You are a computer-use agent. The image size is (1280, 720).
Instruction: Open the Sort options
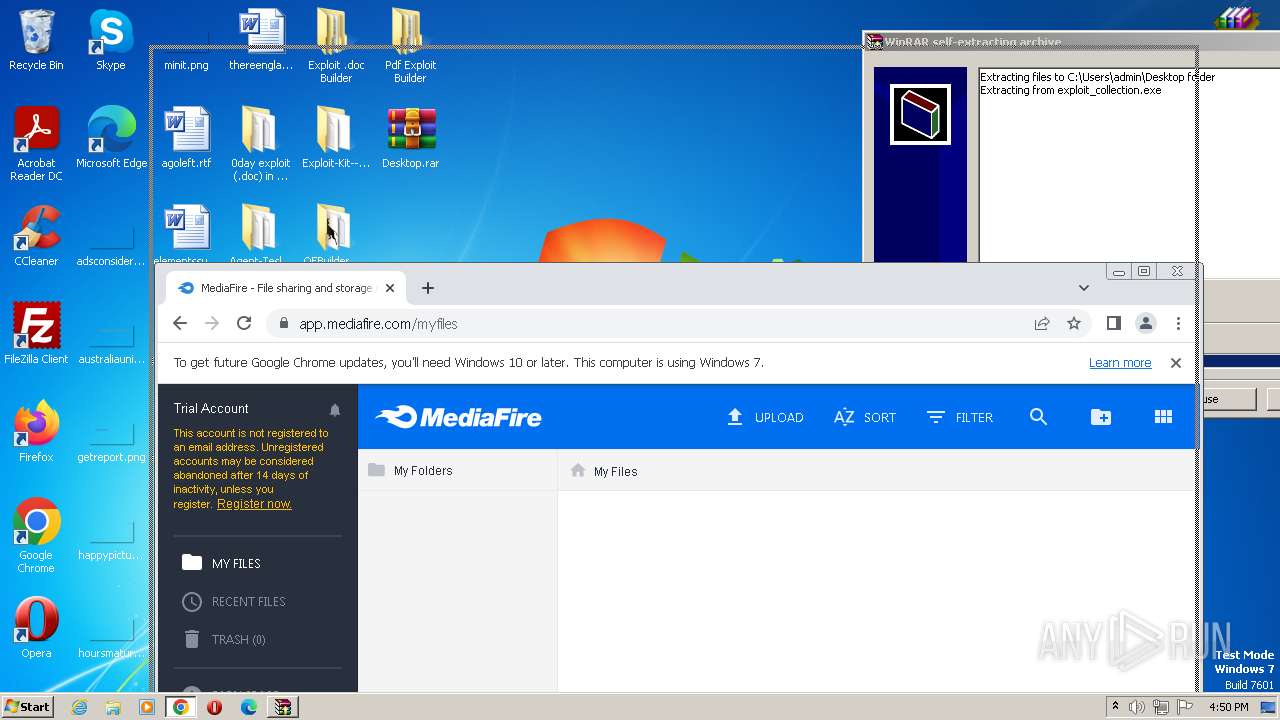point(865,417)
